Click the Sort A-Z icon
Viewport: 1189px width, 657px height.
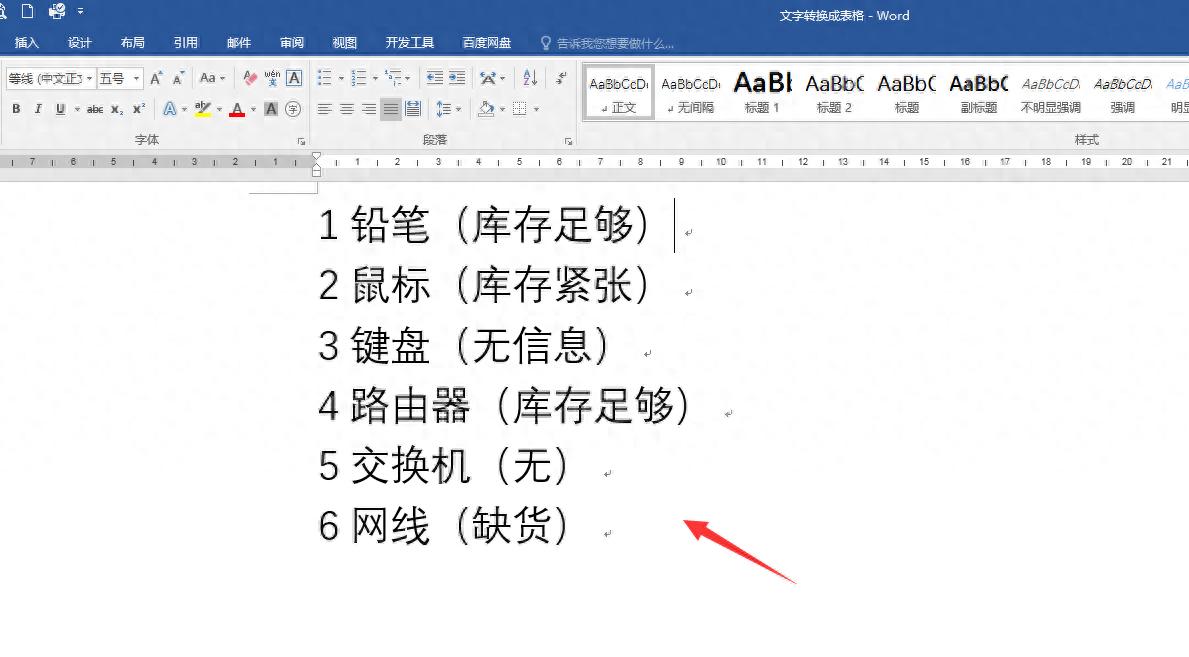(x=530, y=77)
